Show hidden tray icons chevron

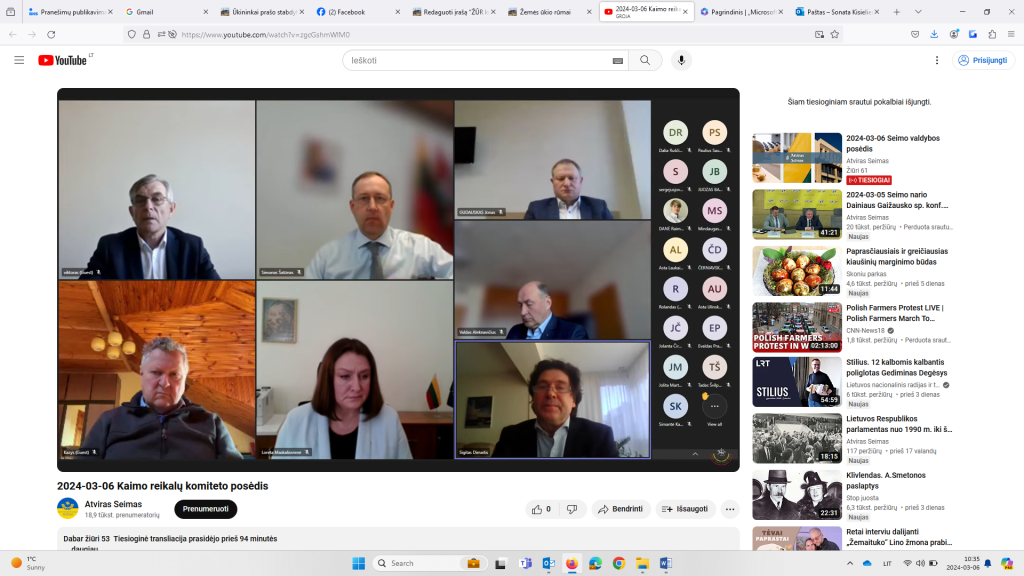[850, 563]
